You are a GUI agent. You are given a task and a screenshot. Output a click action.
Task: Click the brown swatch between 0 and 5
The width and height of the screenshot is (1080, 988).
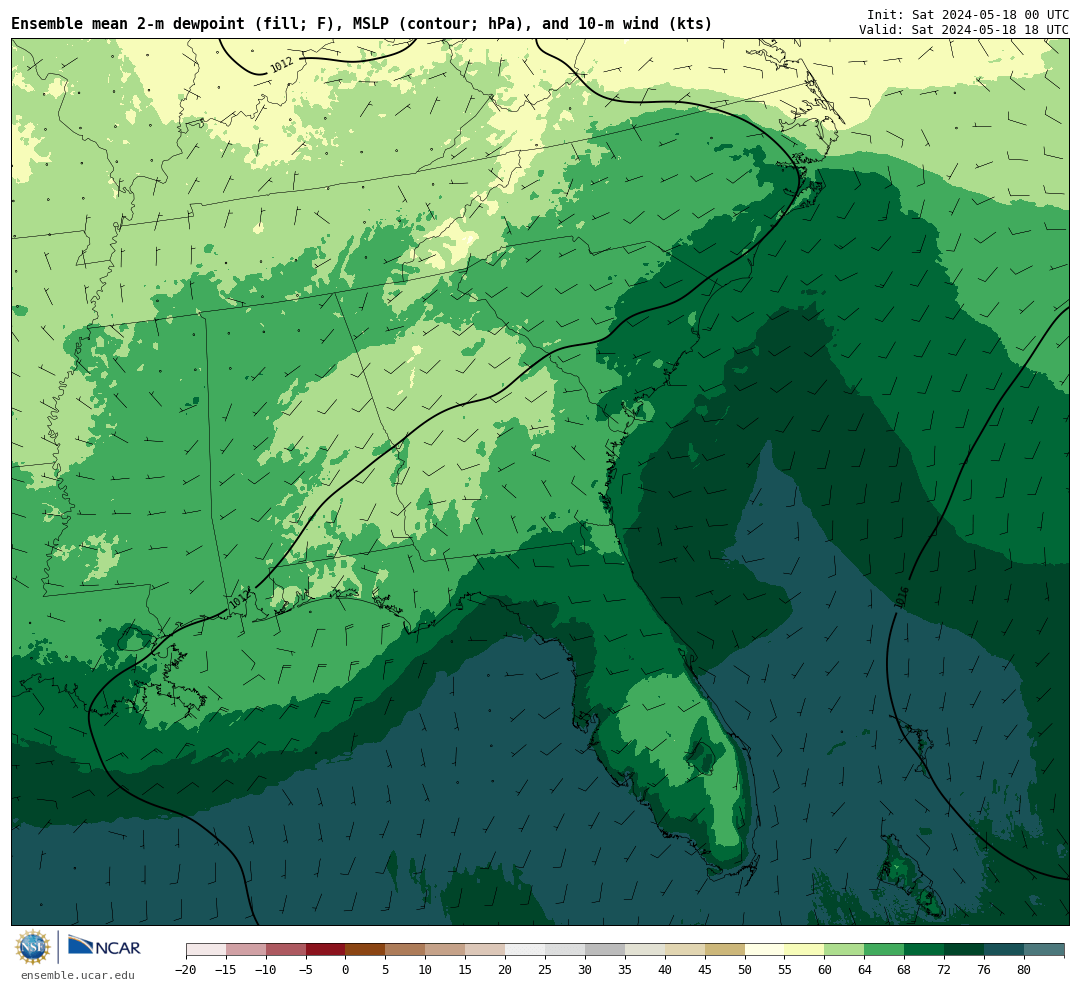pos(365,950)
